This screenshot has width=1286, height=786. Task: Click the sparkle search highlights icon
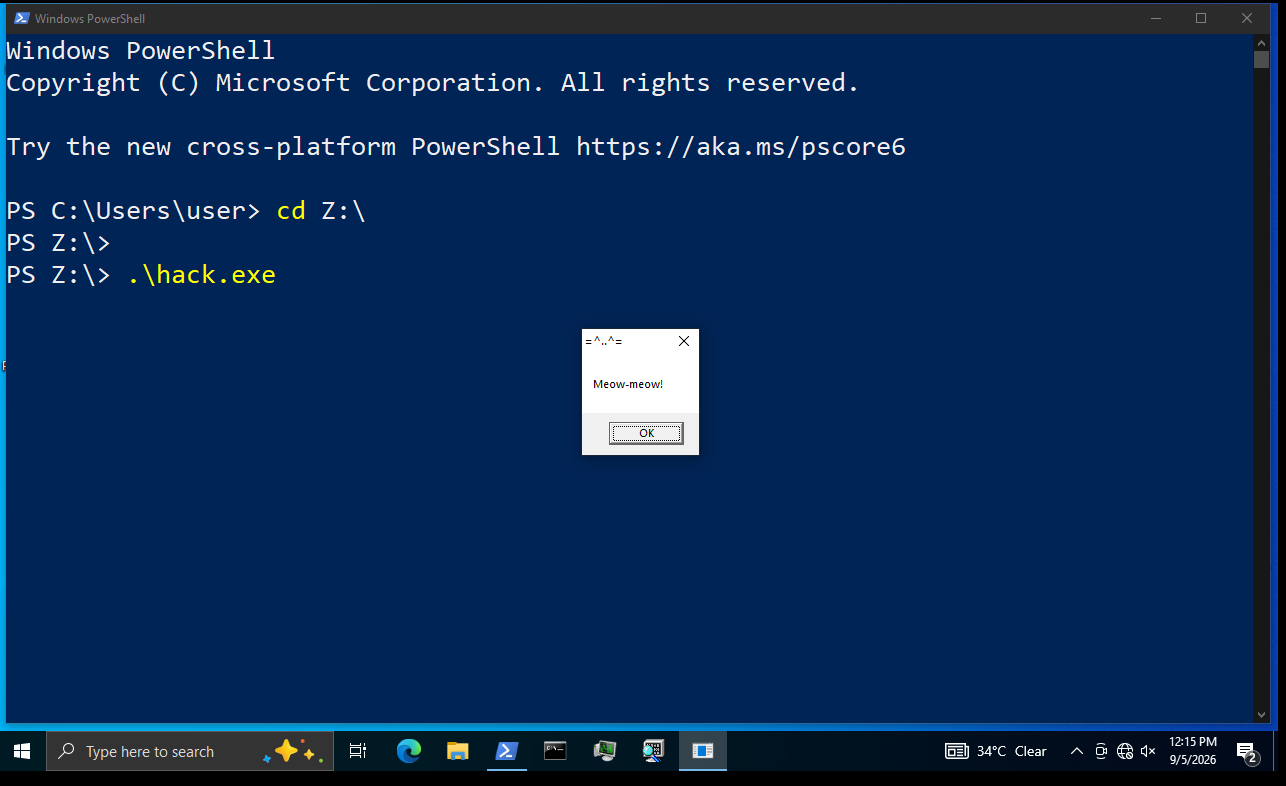point(294,751)
